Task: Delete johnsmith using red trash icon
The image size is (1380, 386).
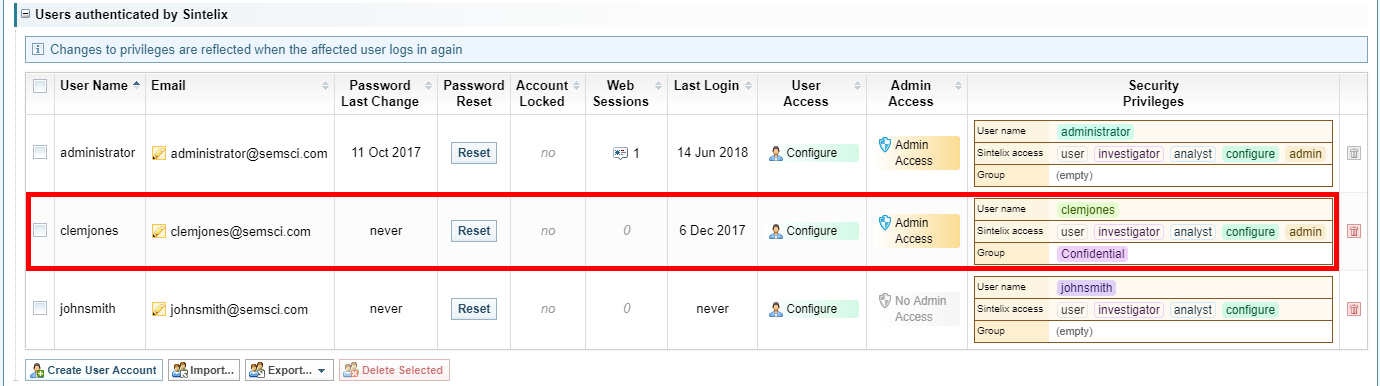Action: (1354, 309)
